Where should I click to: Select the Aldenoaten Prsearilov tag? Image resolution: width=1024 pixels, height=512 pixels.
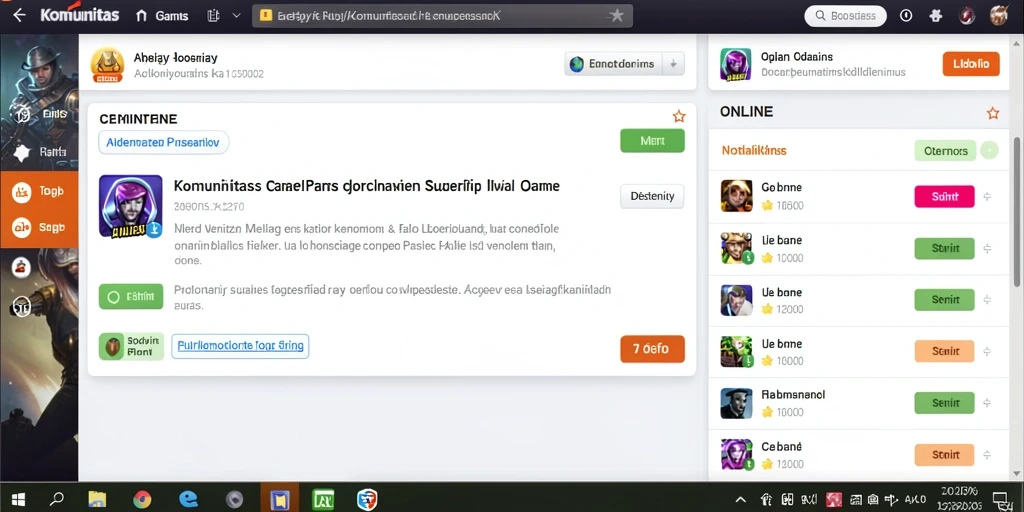coord(163,142)
